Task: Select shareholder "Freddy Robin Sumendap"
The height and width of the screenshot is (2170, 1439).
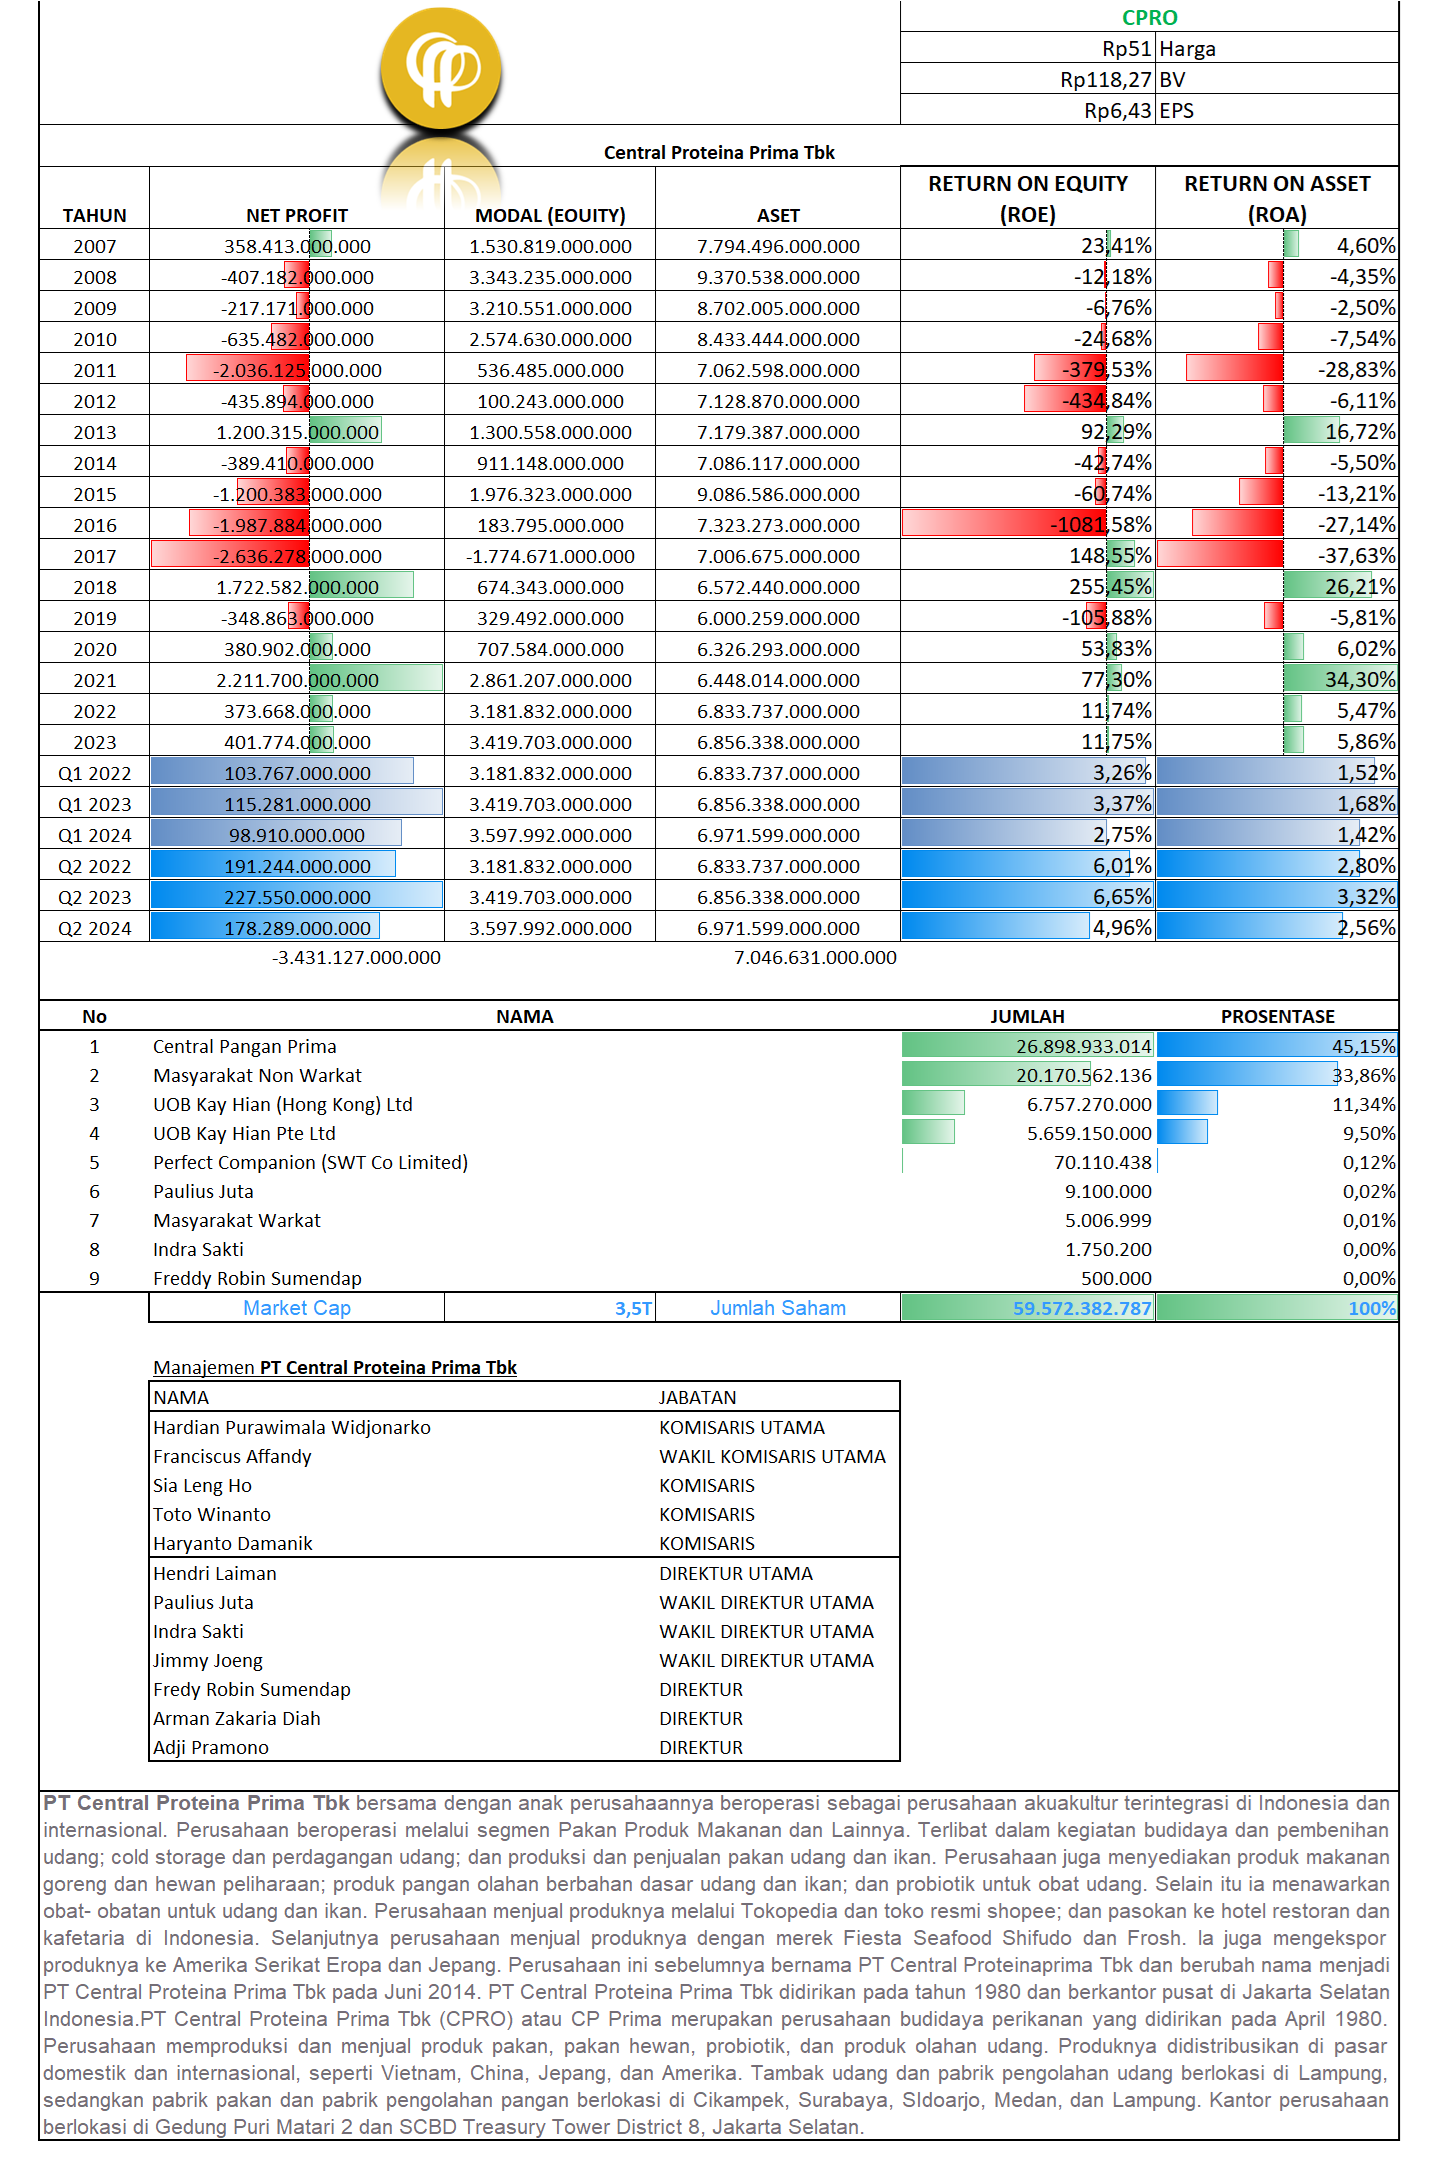Action: pos(257,1278)
